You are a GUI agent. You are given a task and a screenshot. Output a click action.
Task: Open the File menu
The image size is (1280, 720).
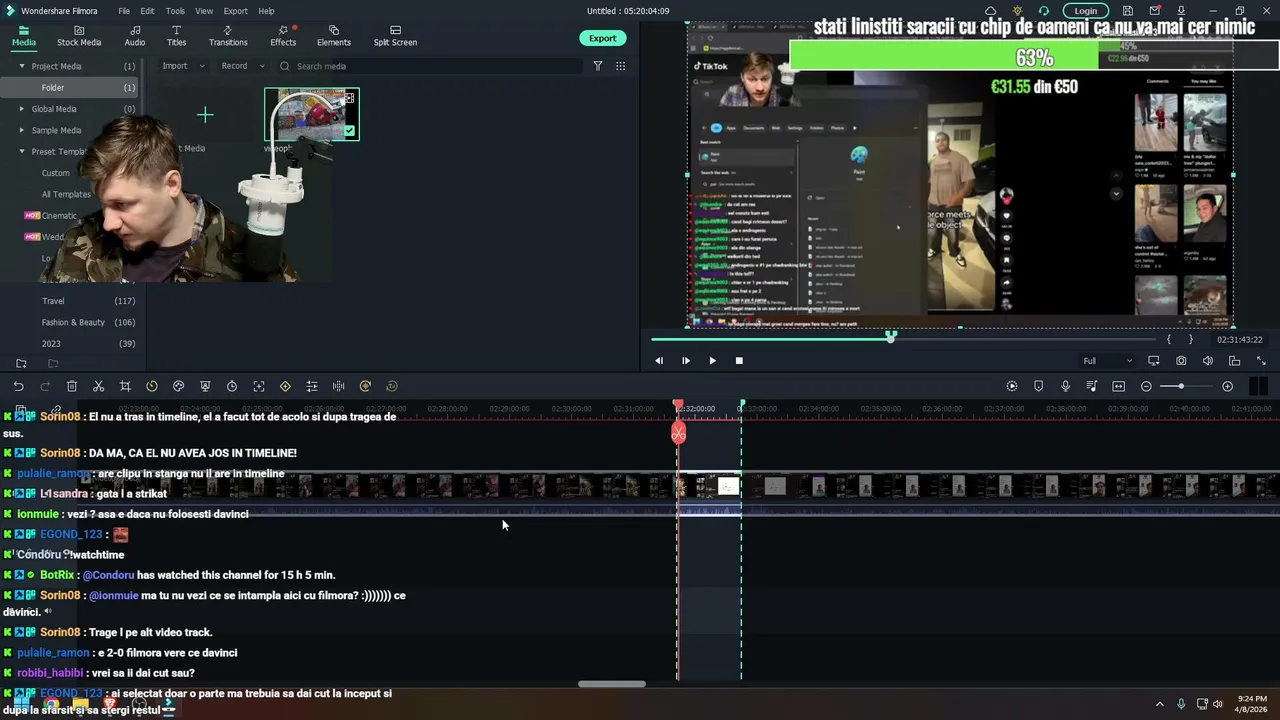[x=124, y=11]
